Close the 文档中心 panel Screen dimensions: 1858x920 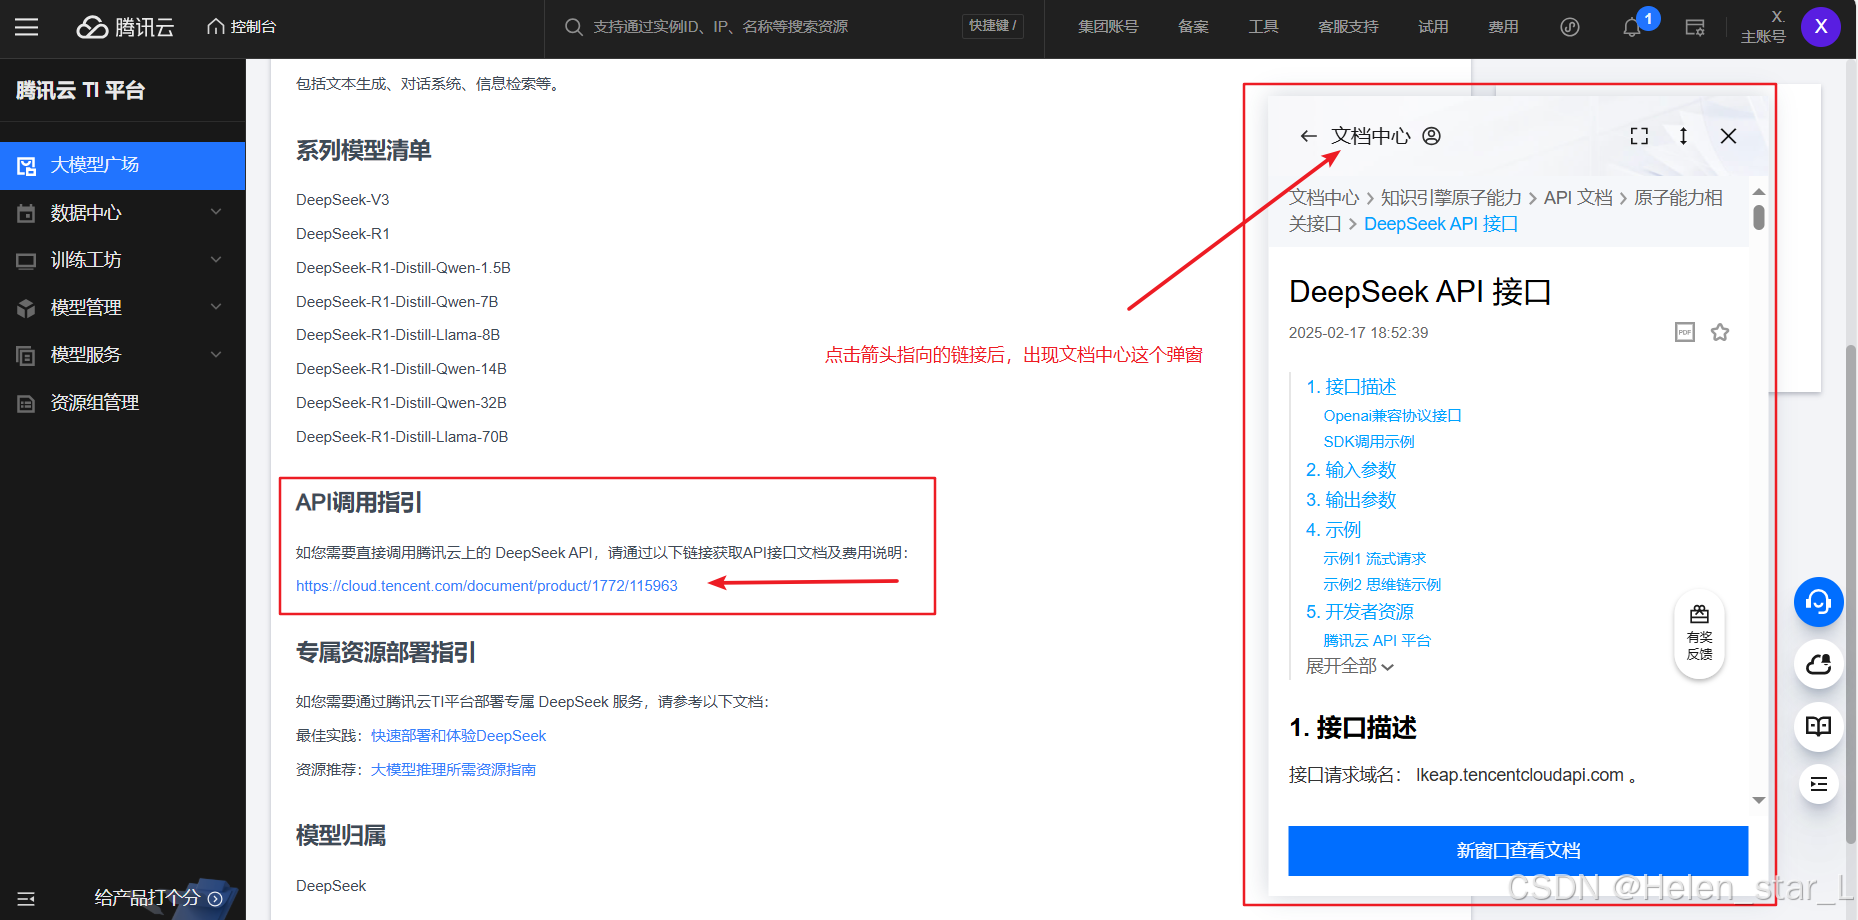(1728, 136)
